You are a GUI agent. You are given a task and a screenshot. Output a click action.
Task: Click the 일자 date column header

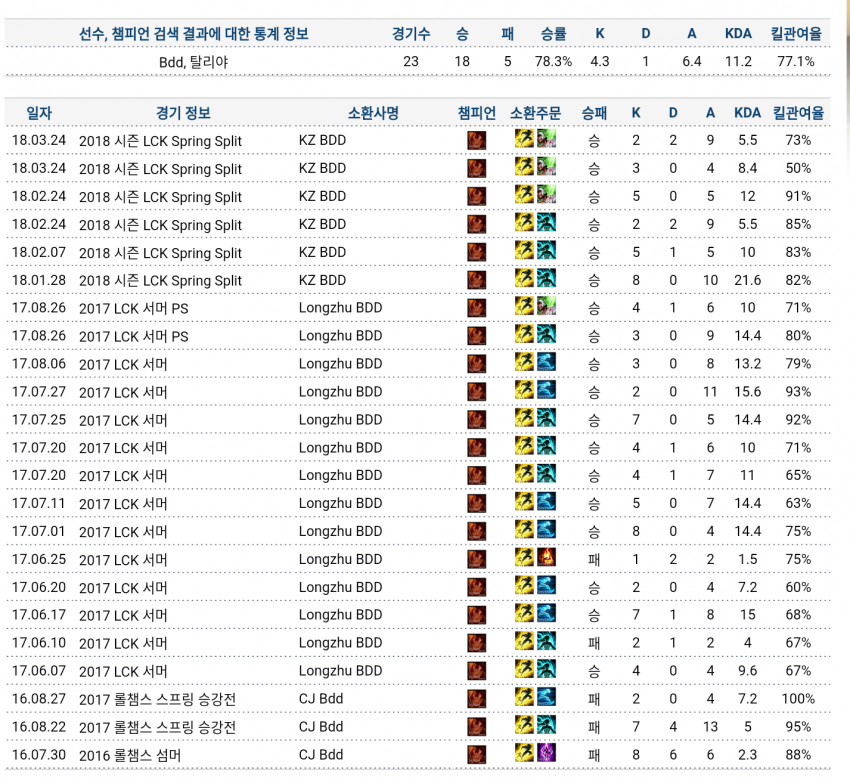(39, 113)
